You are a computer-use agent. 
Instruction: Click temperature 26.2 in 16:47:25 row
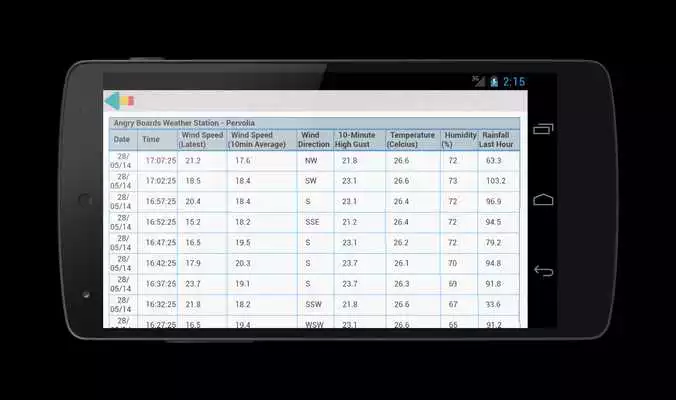tap(401, 243)
